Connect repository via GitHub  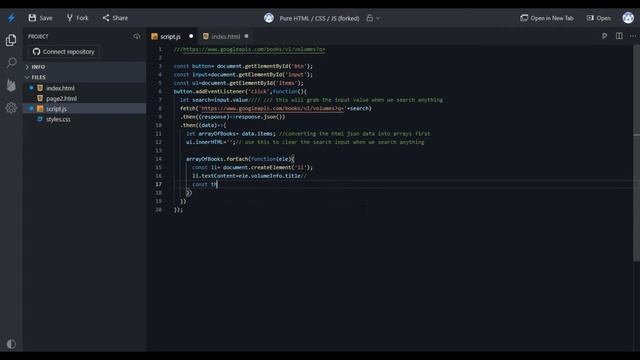click(x=64, y=52)
